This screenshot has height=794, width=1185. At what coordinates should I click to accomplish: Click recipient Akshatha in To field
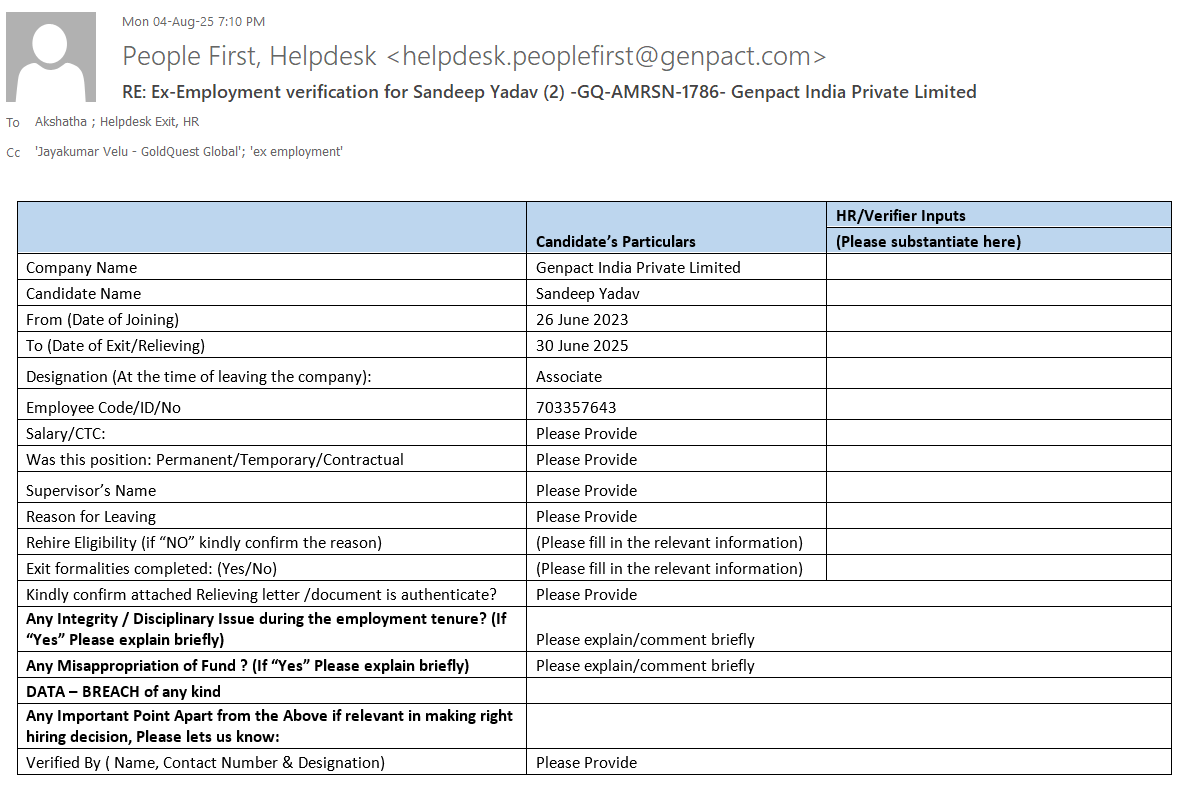coord(59,122)
